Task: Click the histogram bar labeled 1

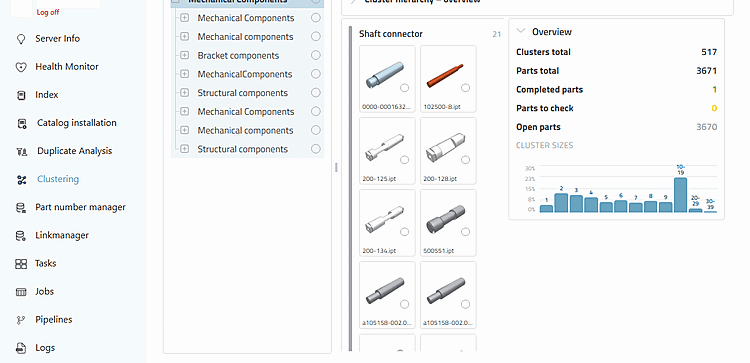Action: pos(546,209)
